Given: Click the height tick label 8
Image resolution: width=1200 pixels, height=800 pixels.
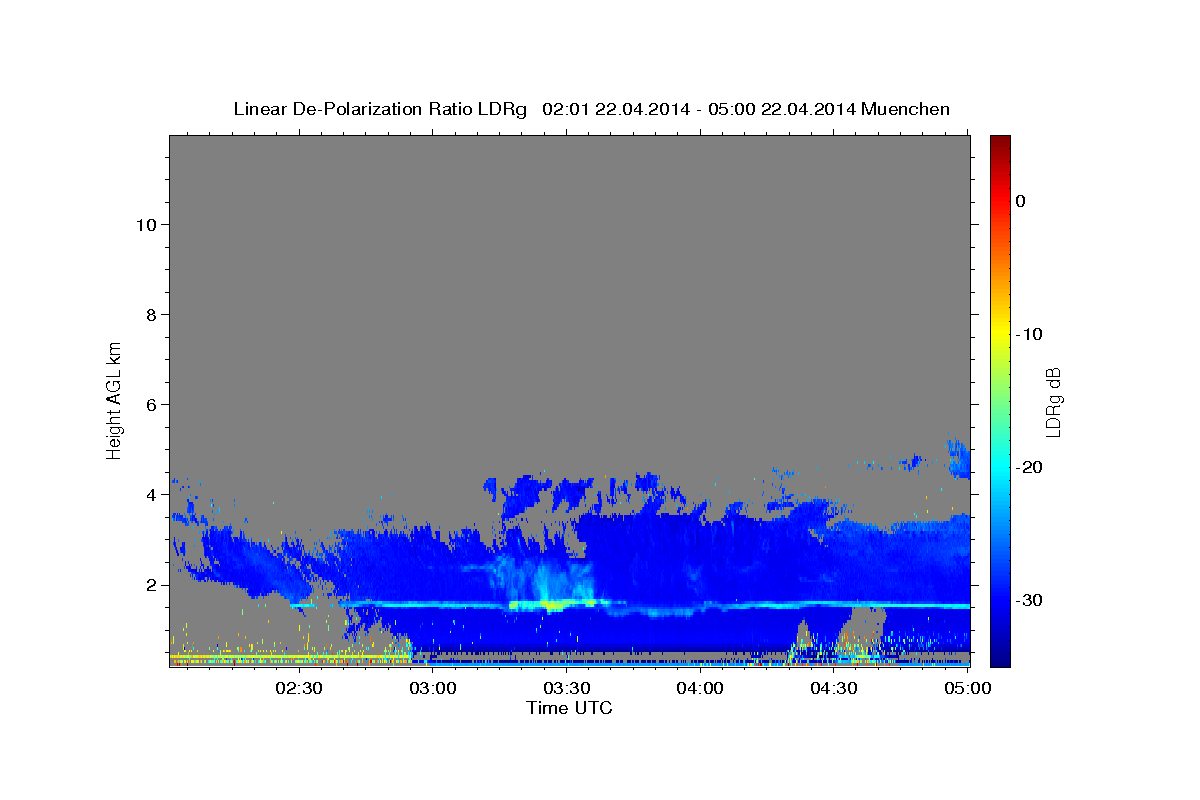Looking at the screenshot, I should click(150, 314).
